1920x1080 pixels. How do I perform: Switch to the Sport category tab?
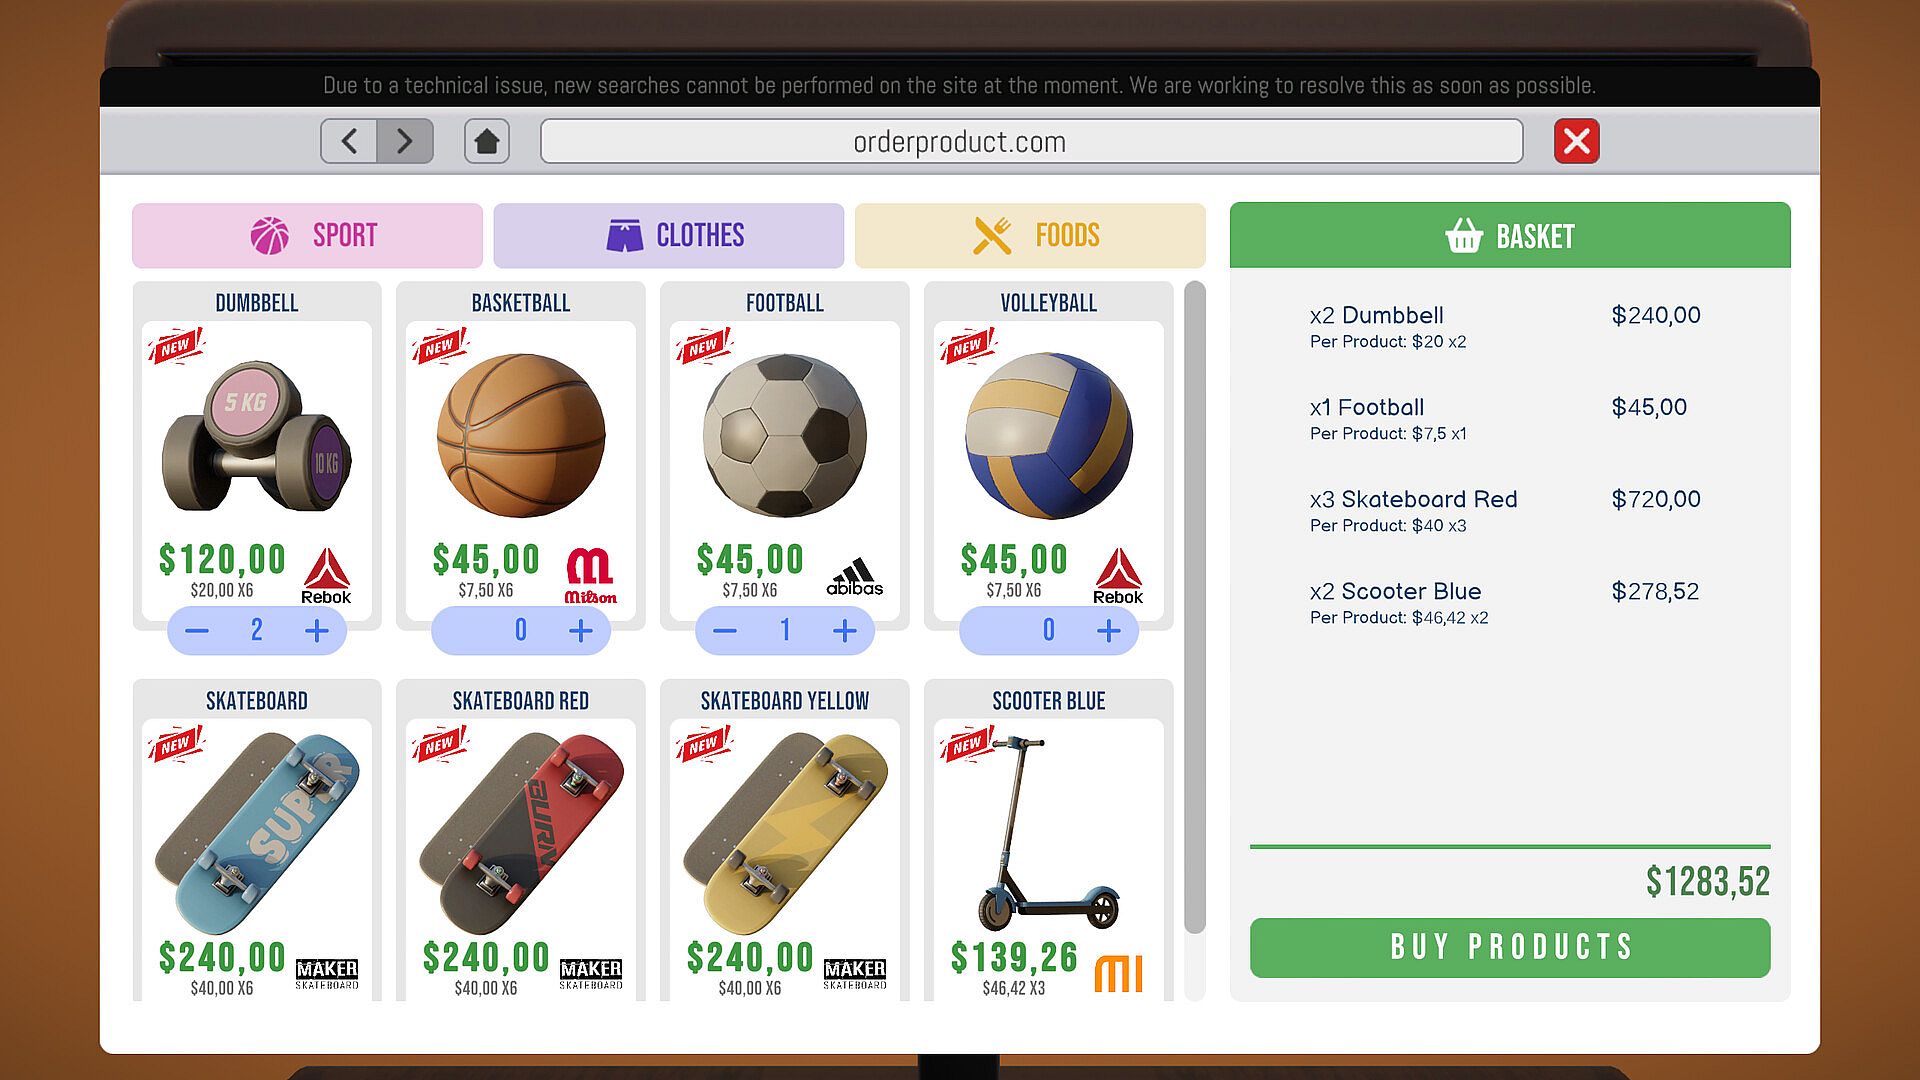click(307, 236)
